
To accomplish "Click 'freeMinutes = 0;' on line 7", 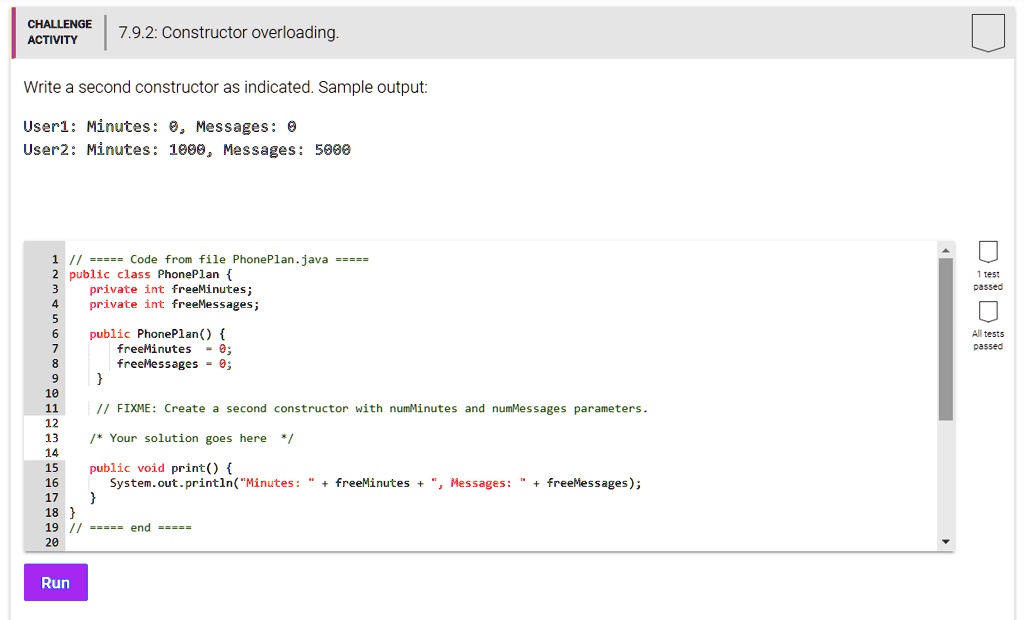I will [174, 349].
